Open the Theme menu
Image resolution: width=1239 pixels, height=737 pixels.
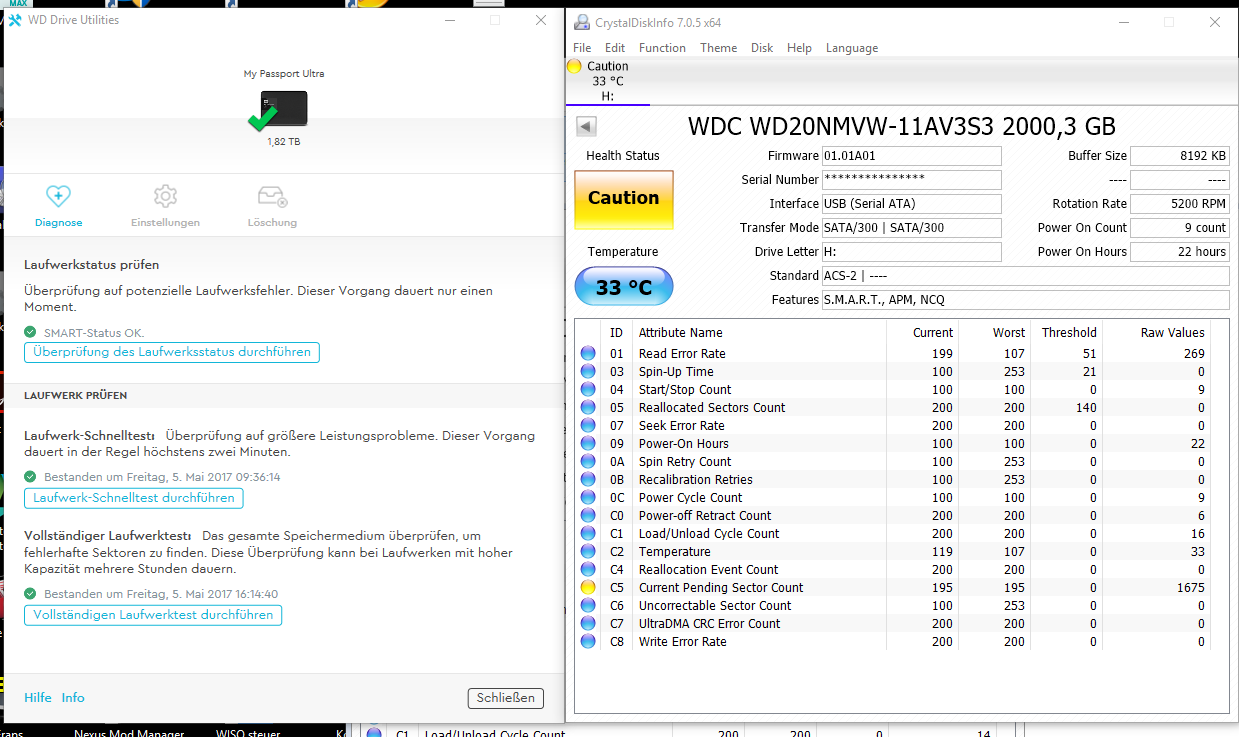coord(718,48)
